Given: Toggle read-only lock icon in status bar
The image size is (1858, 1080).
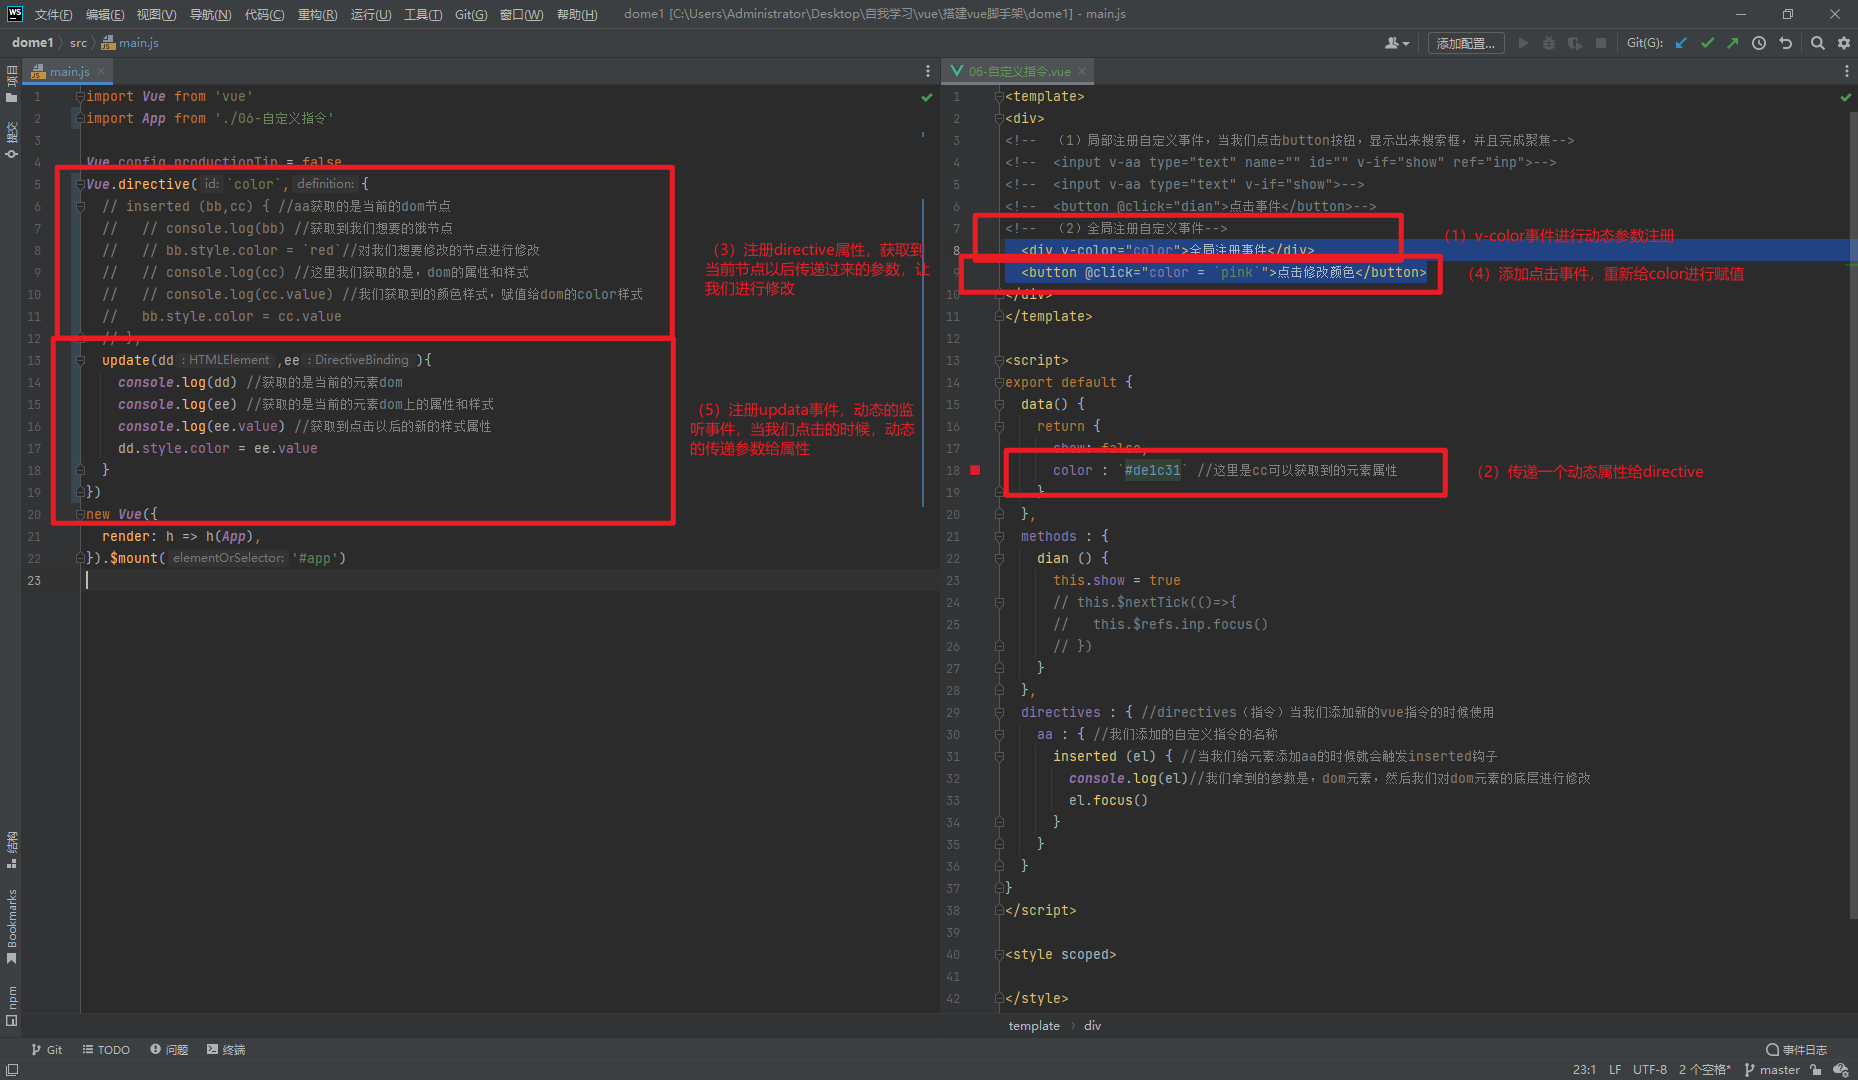Looking at the screenshot, I should tap(1815, 1070).
